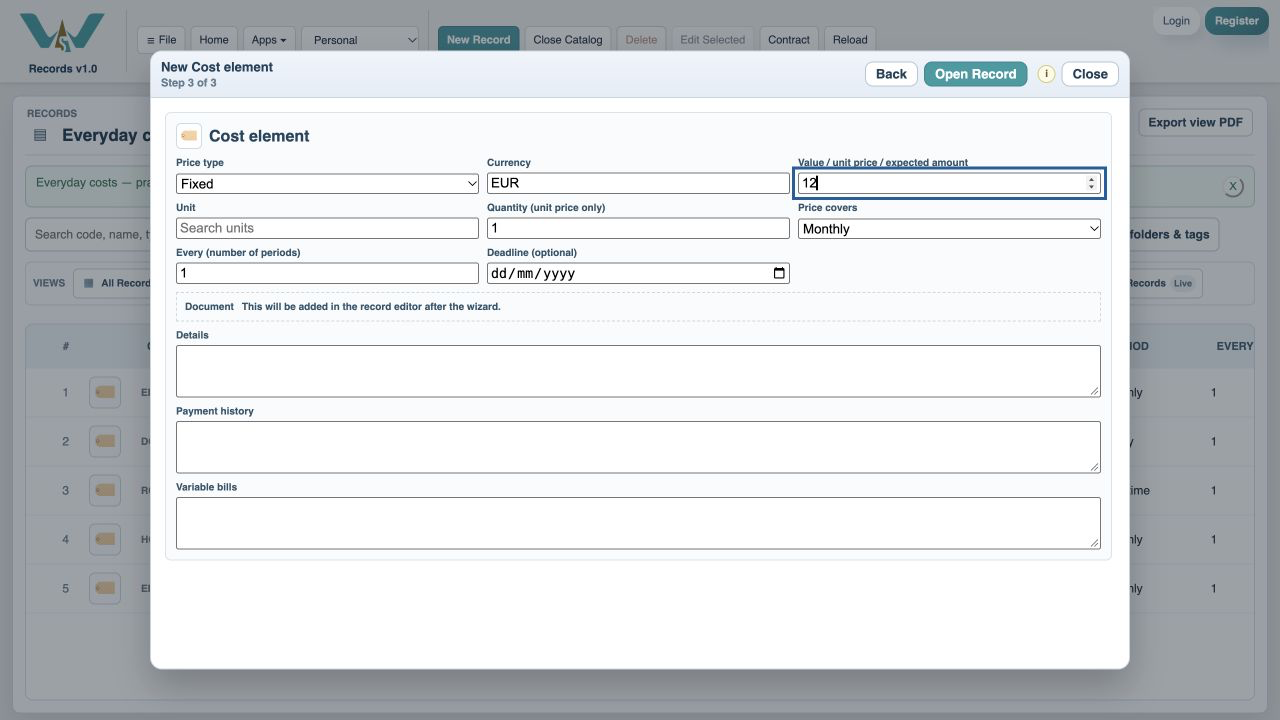Click the EVERY column header
Viewport: 1280px width, 720px height.
[1234, 346]
